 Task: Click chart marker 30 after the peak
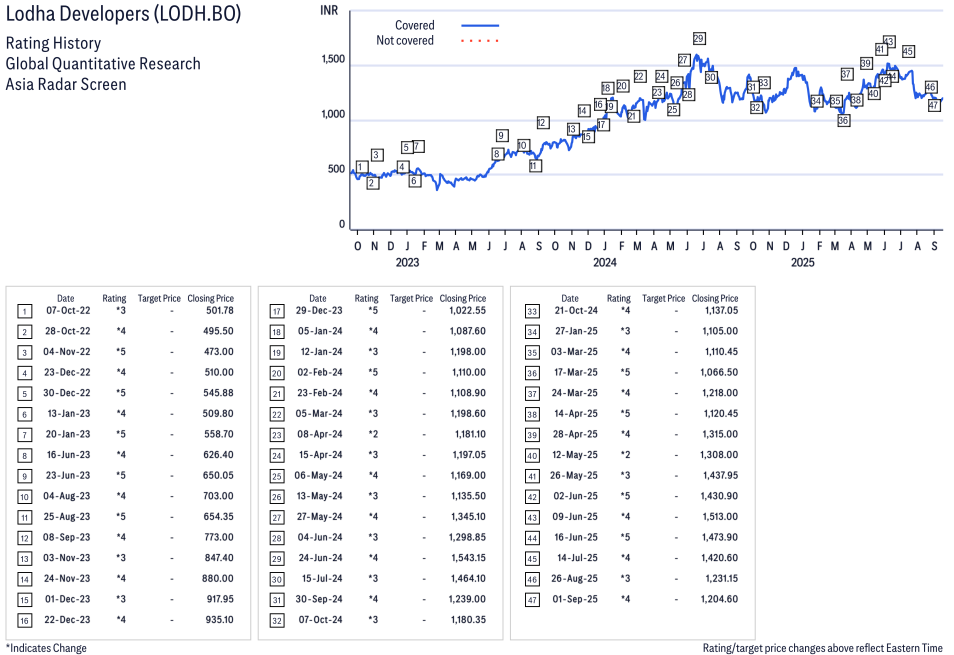(x=711, y=77)
